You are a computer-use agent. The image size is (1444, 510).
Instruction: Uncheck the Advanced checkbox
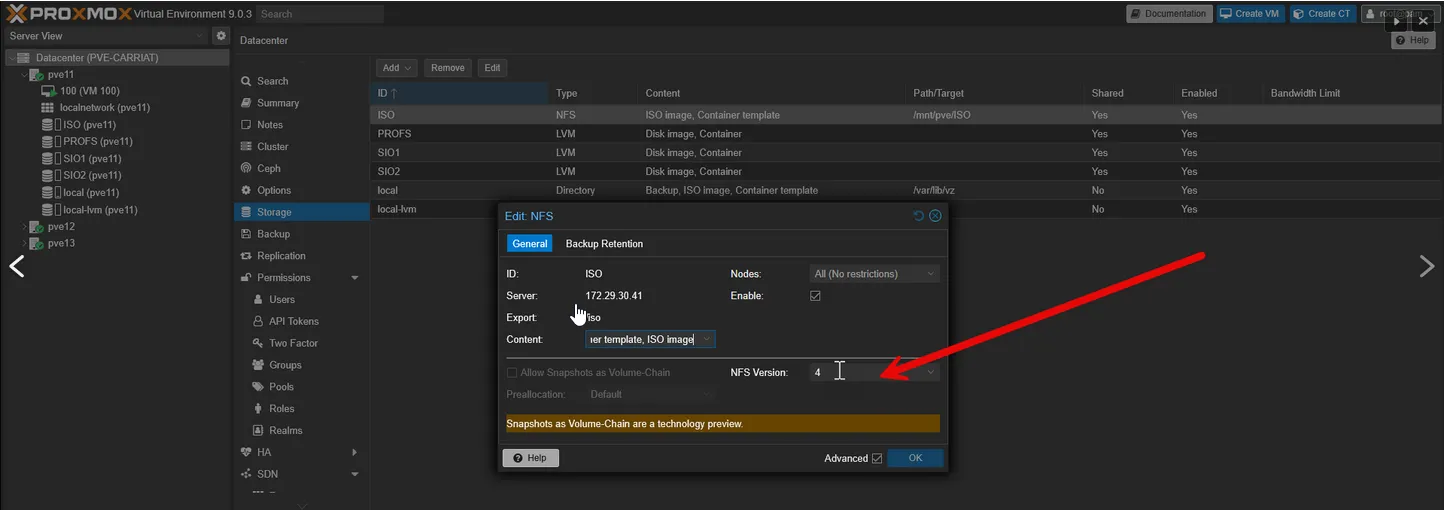point(877,459)
